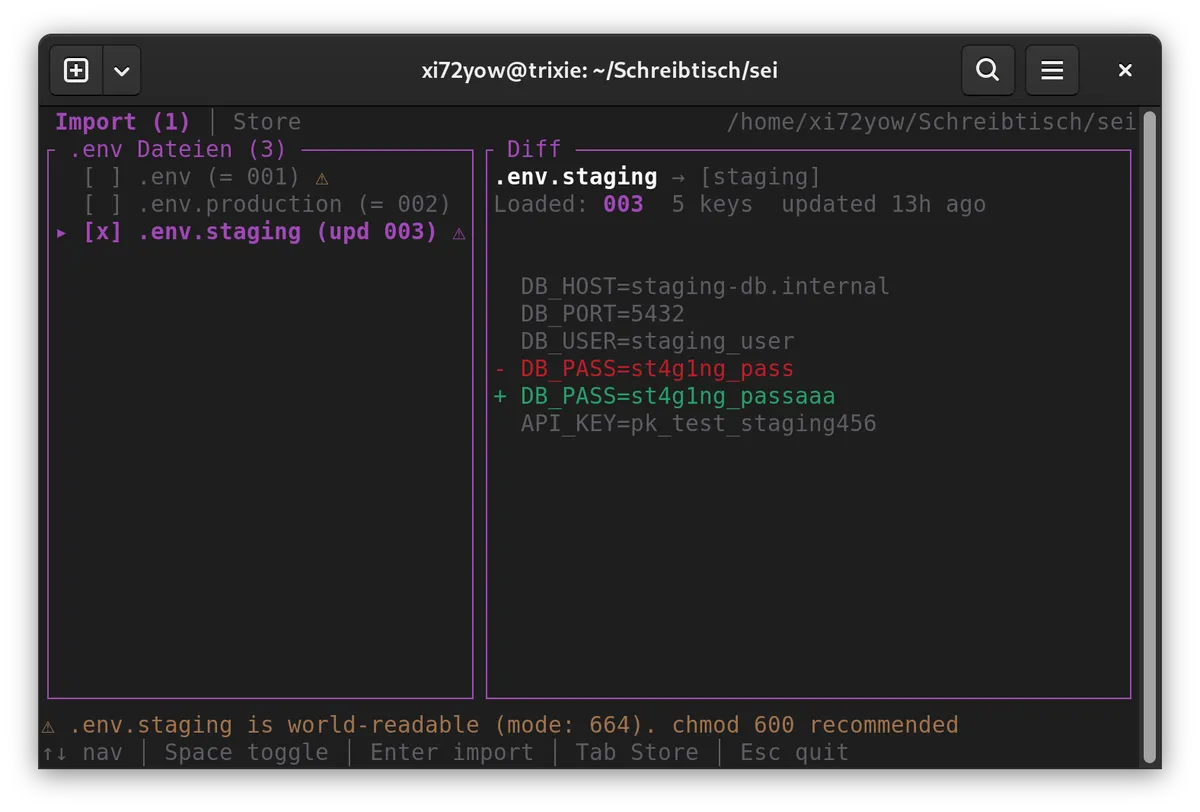Switch to the Store tab
Viewport: 1200px width, 812px height.
[x=266, y=122]
